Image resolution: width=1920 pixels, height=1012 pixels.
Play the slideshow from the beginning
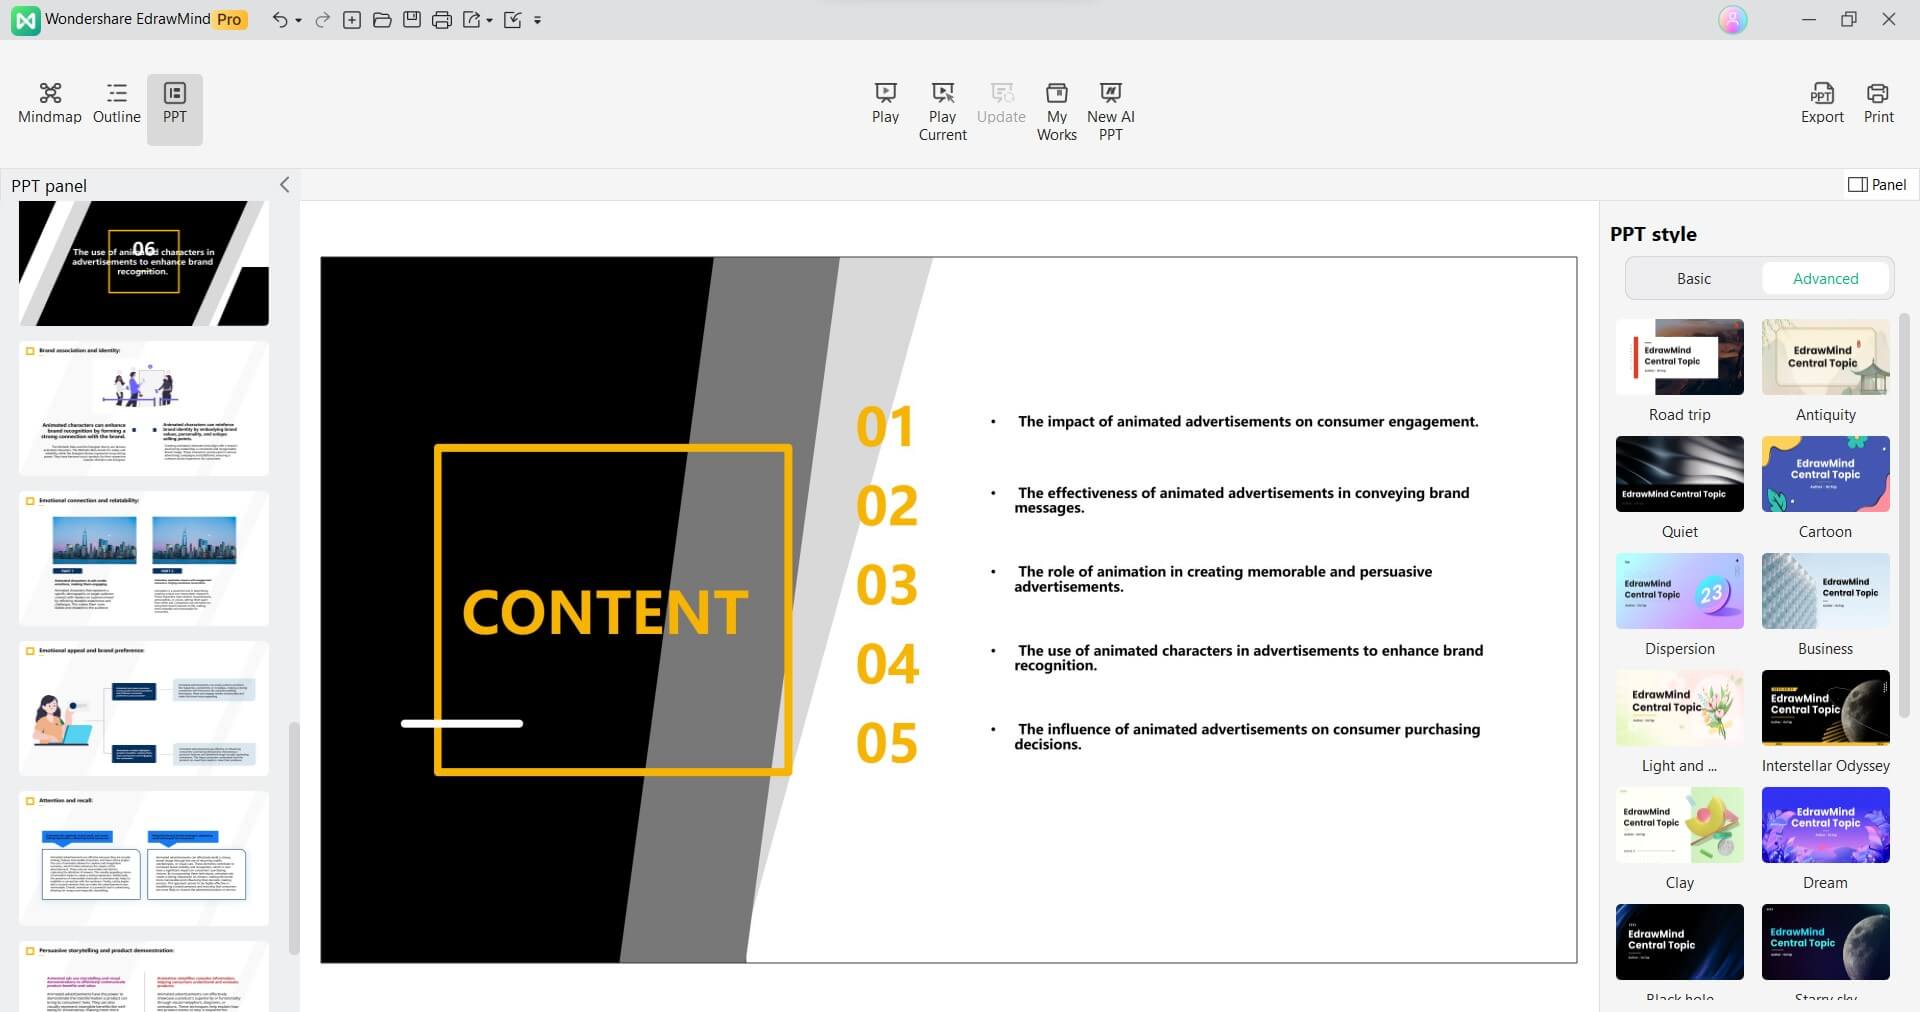(x=885, y=105)
